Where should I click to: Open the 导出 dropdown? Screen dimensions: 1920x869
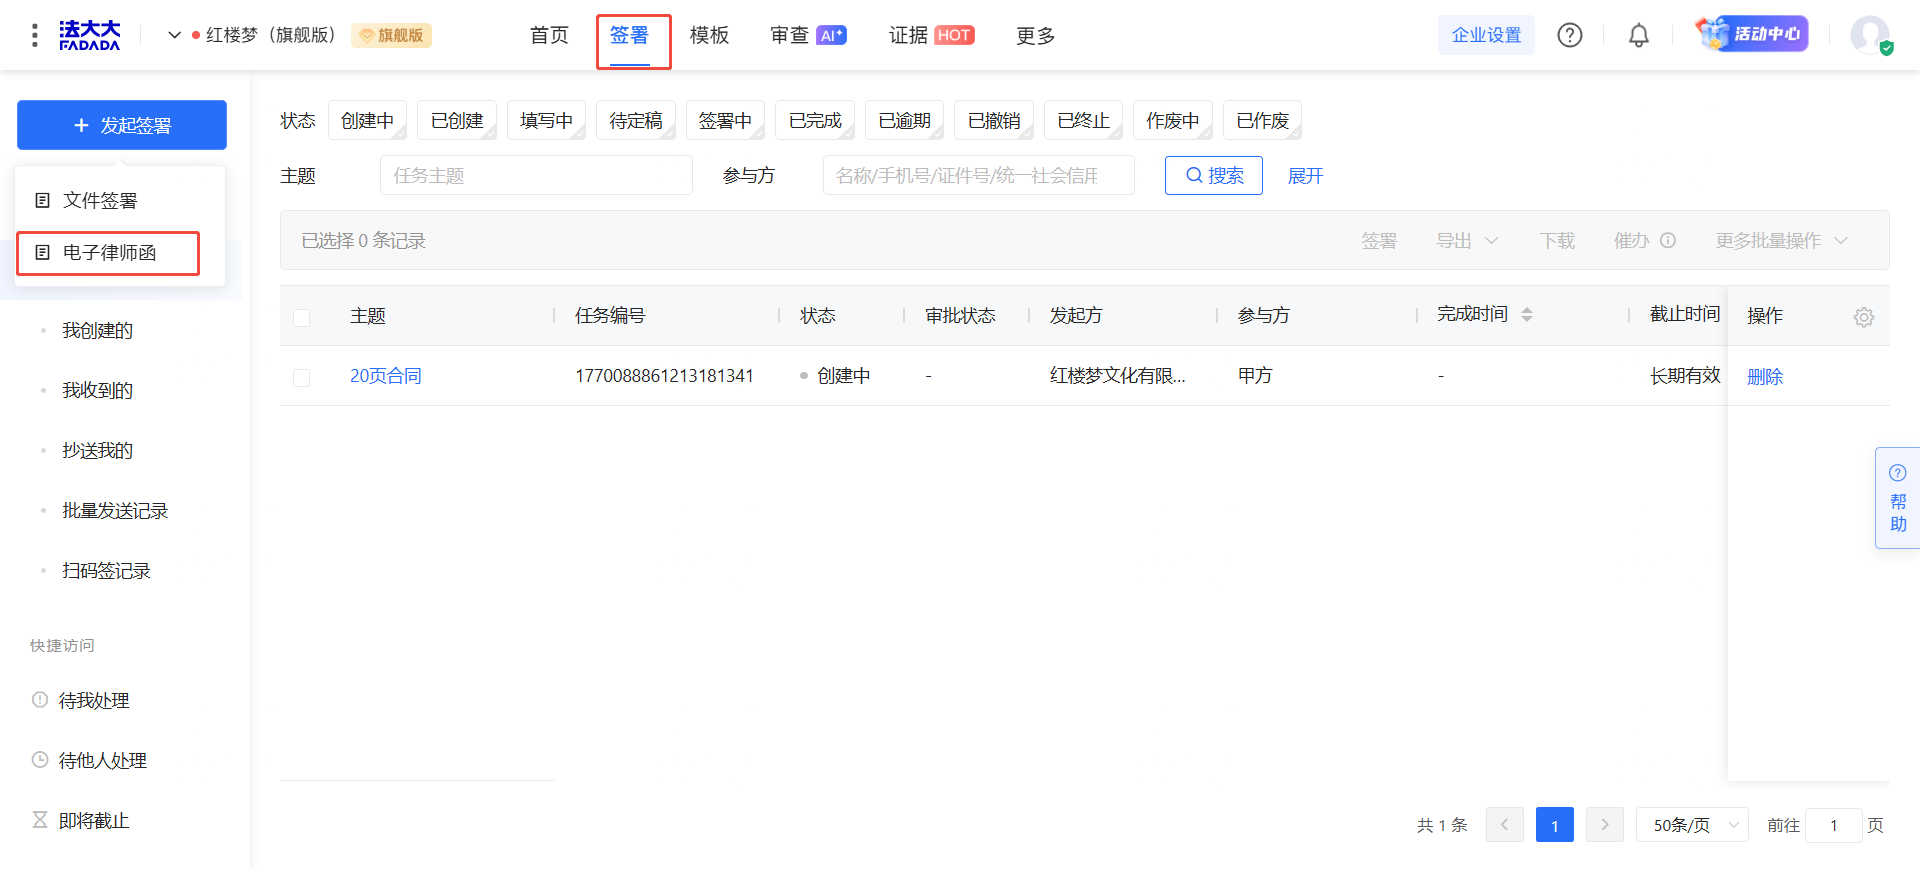[1467, 241]
